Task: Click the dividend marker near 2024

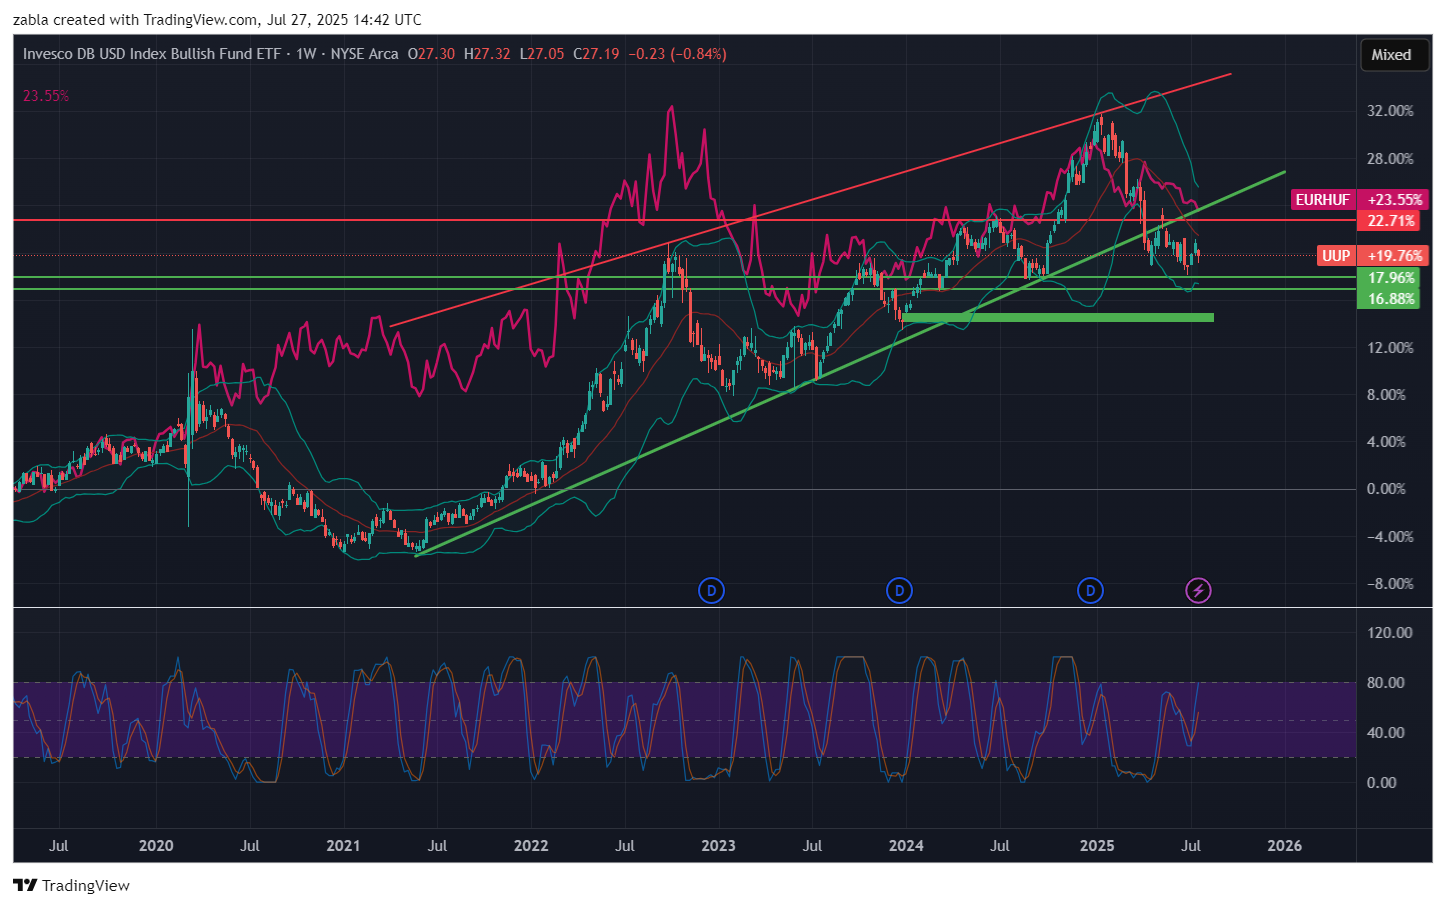Action: [899, 591]
